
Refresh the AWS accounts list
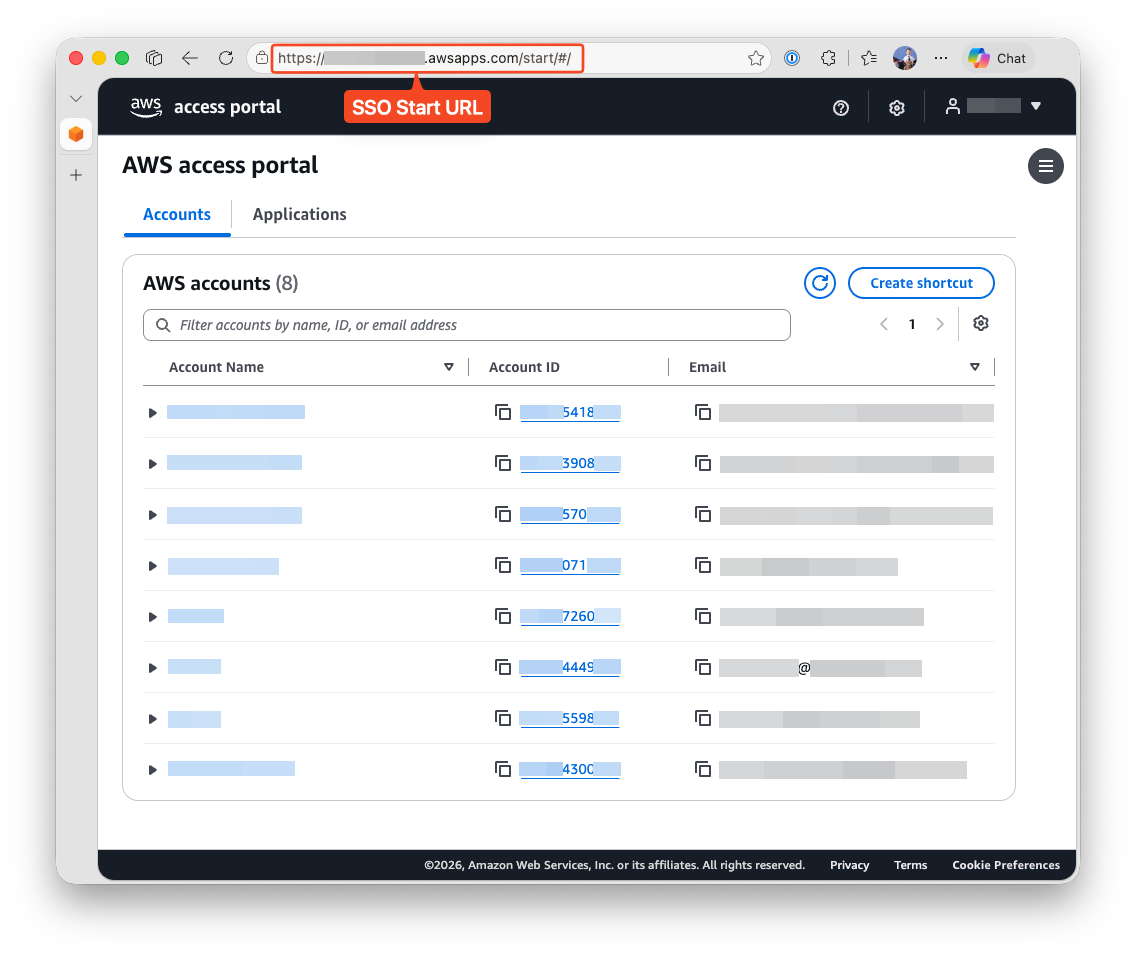819,283
